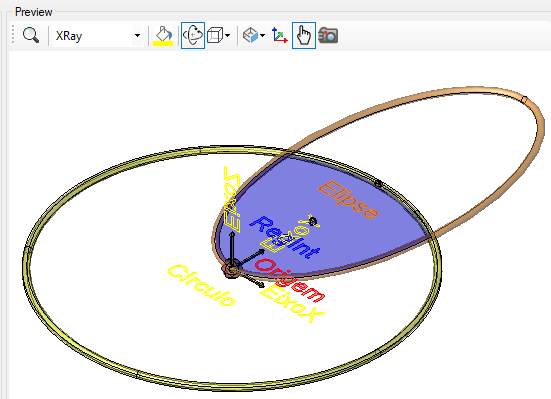Click the shaded box orientation icon

point(251,36)
